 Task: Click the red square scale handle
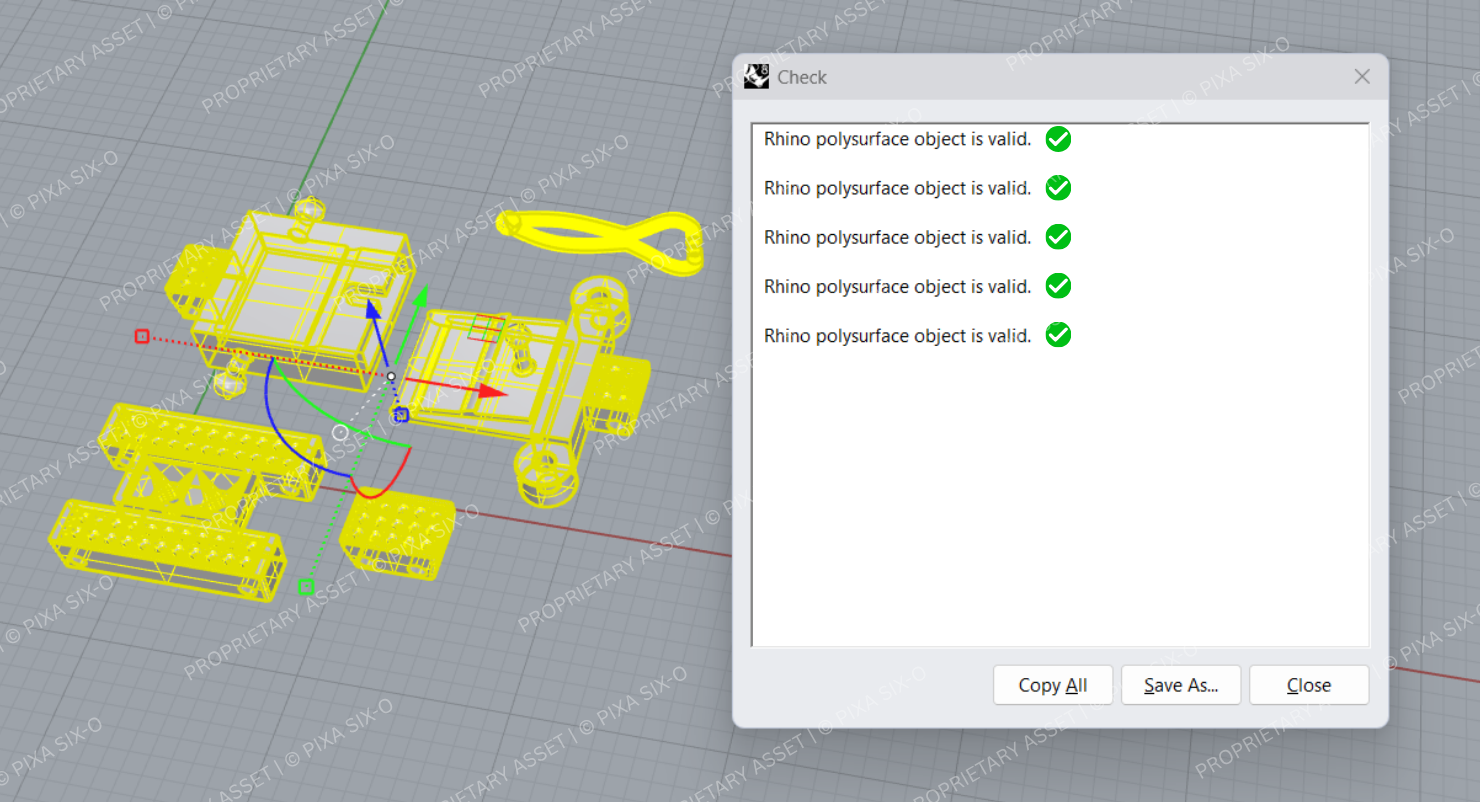[142, 337]
